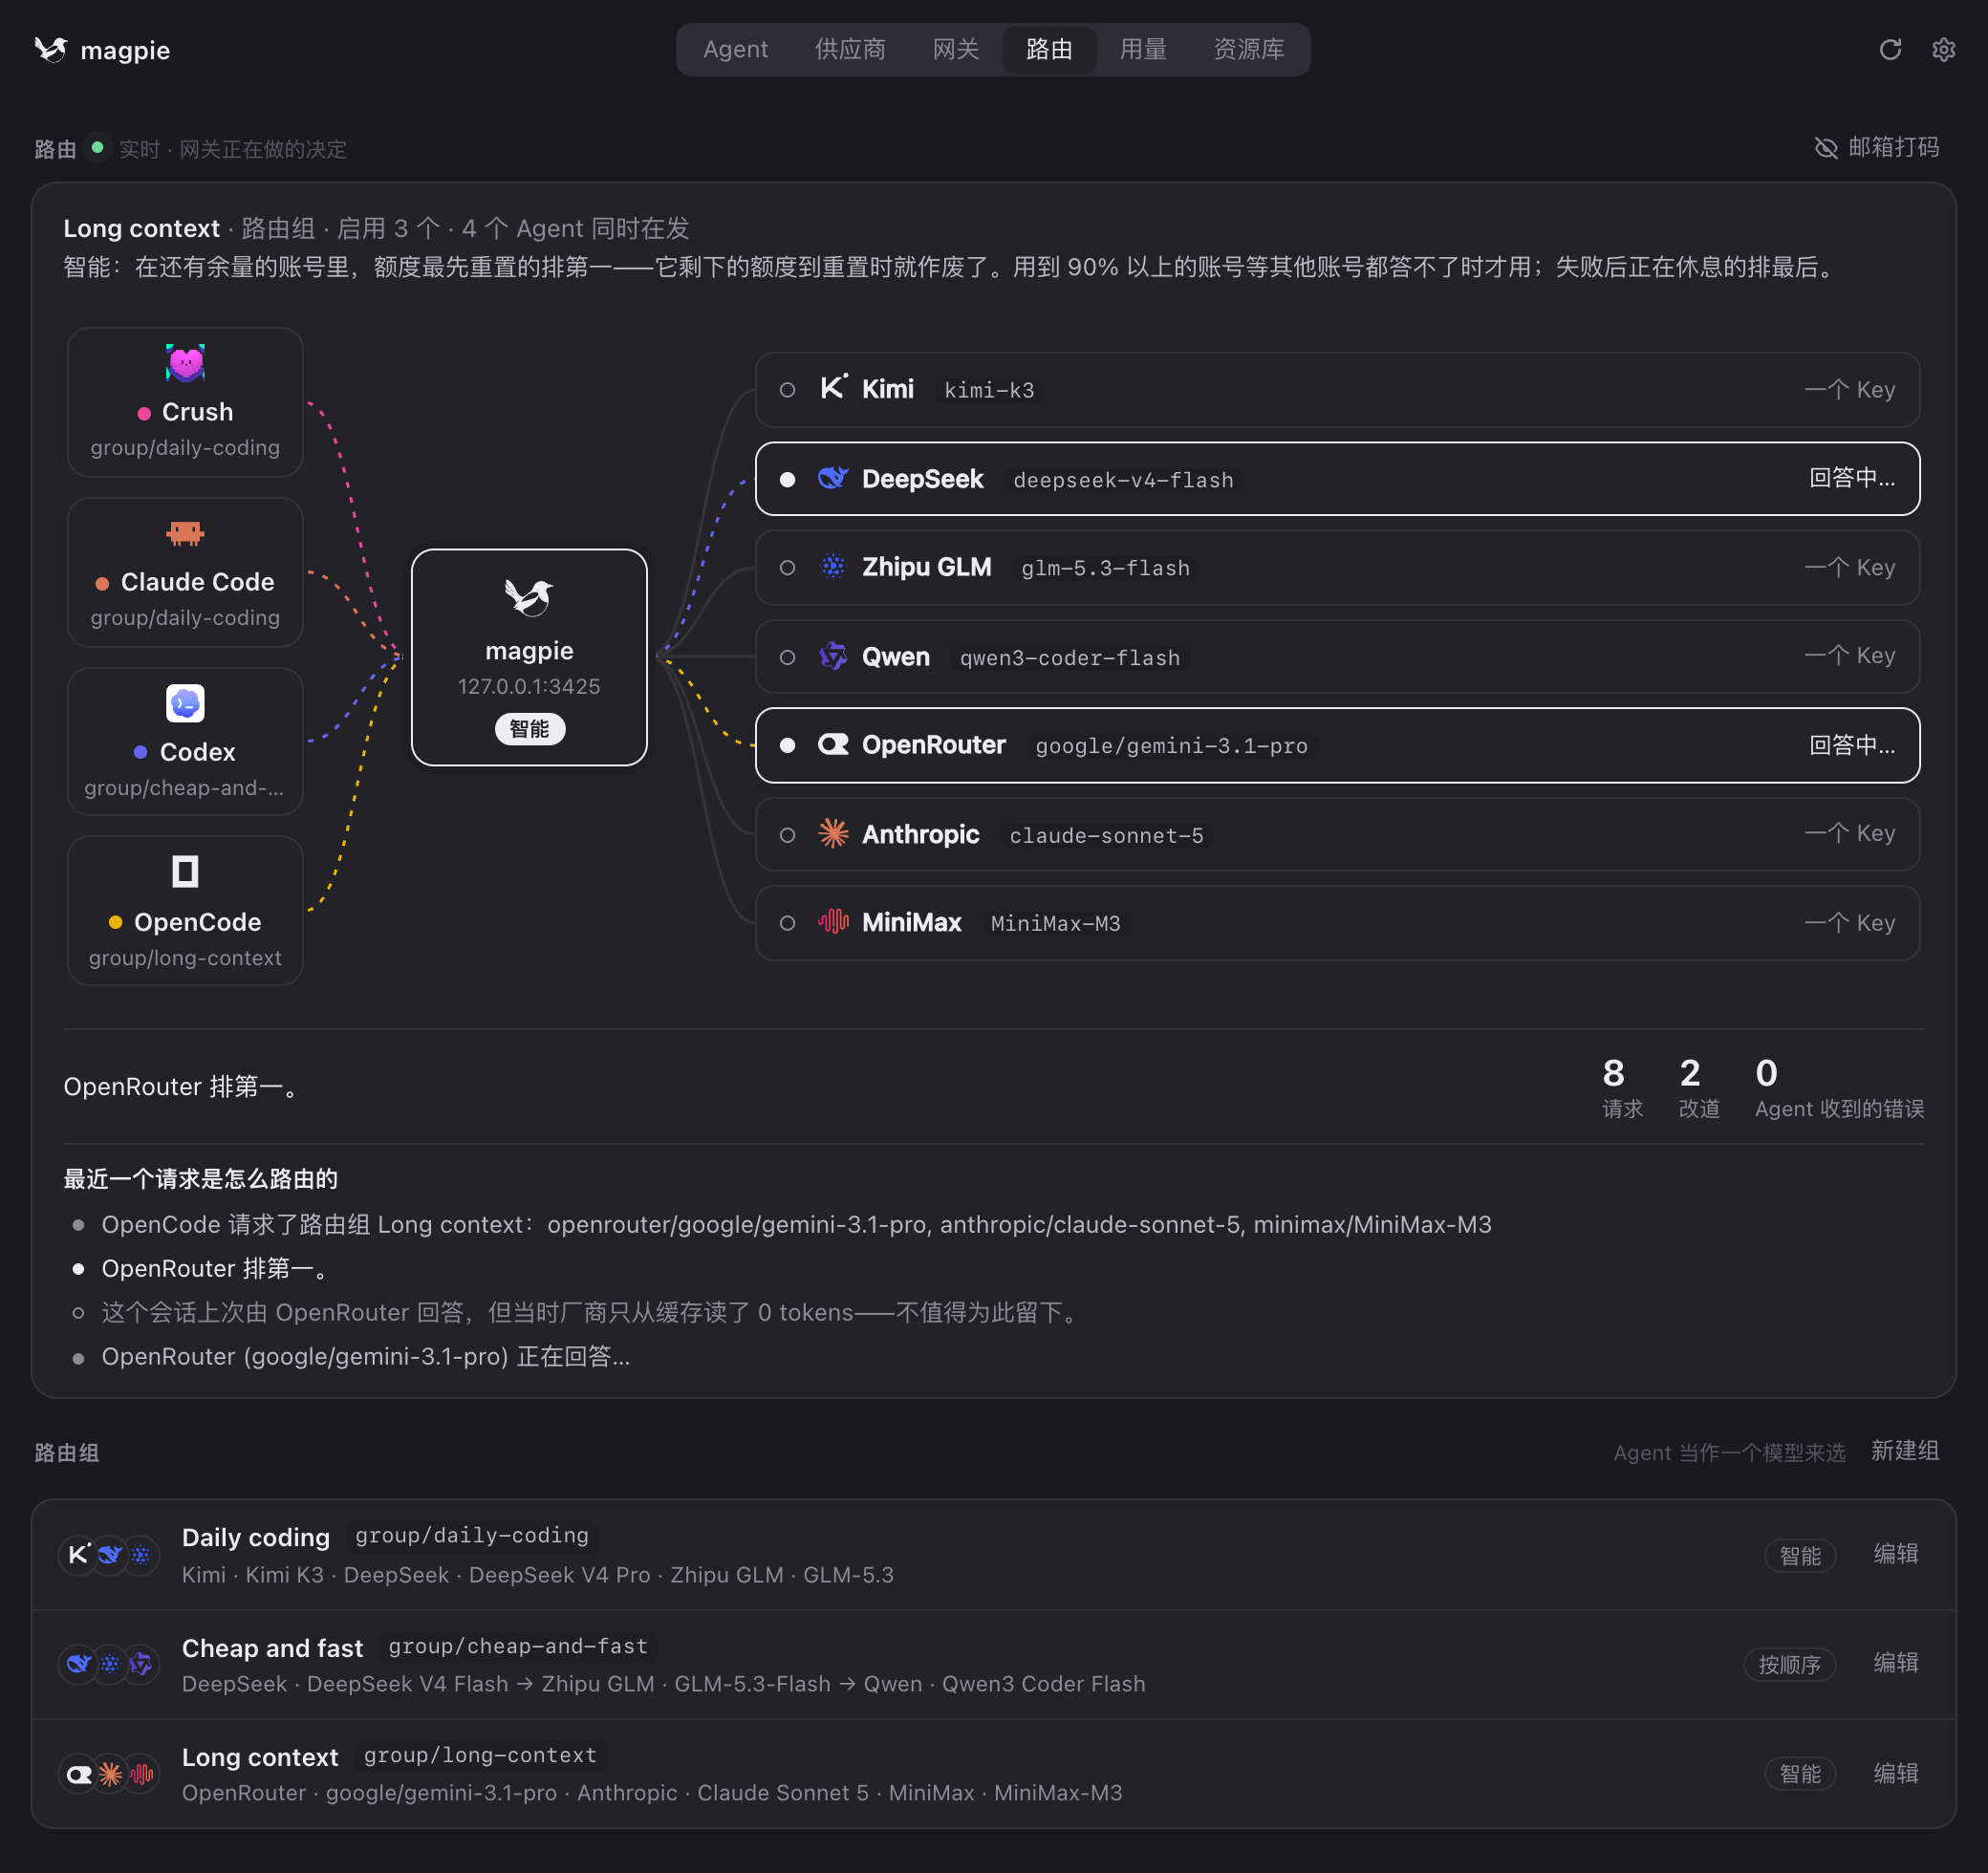Click the 智能 badge on the magpie node
Screen dimensions: 1988x1873
pos(529,729)
